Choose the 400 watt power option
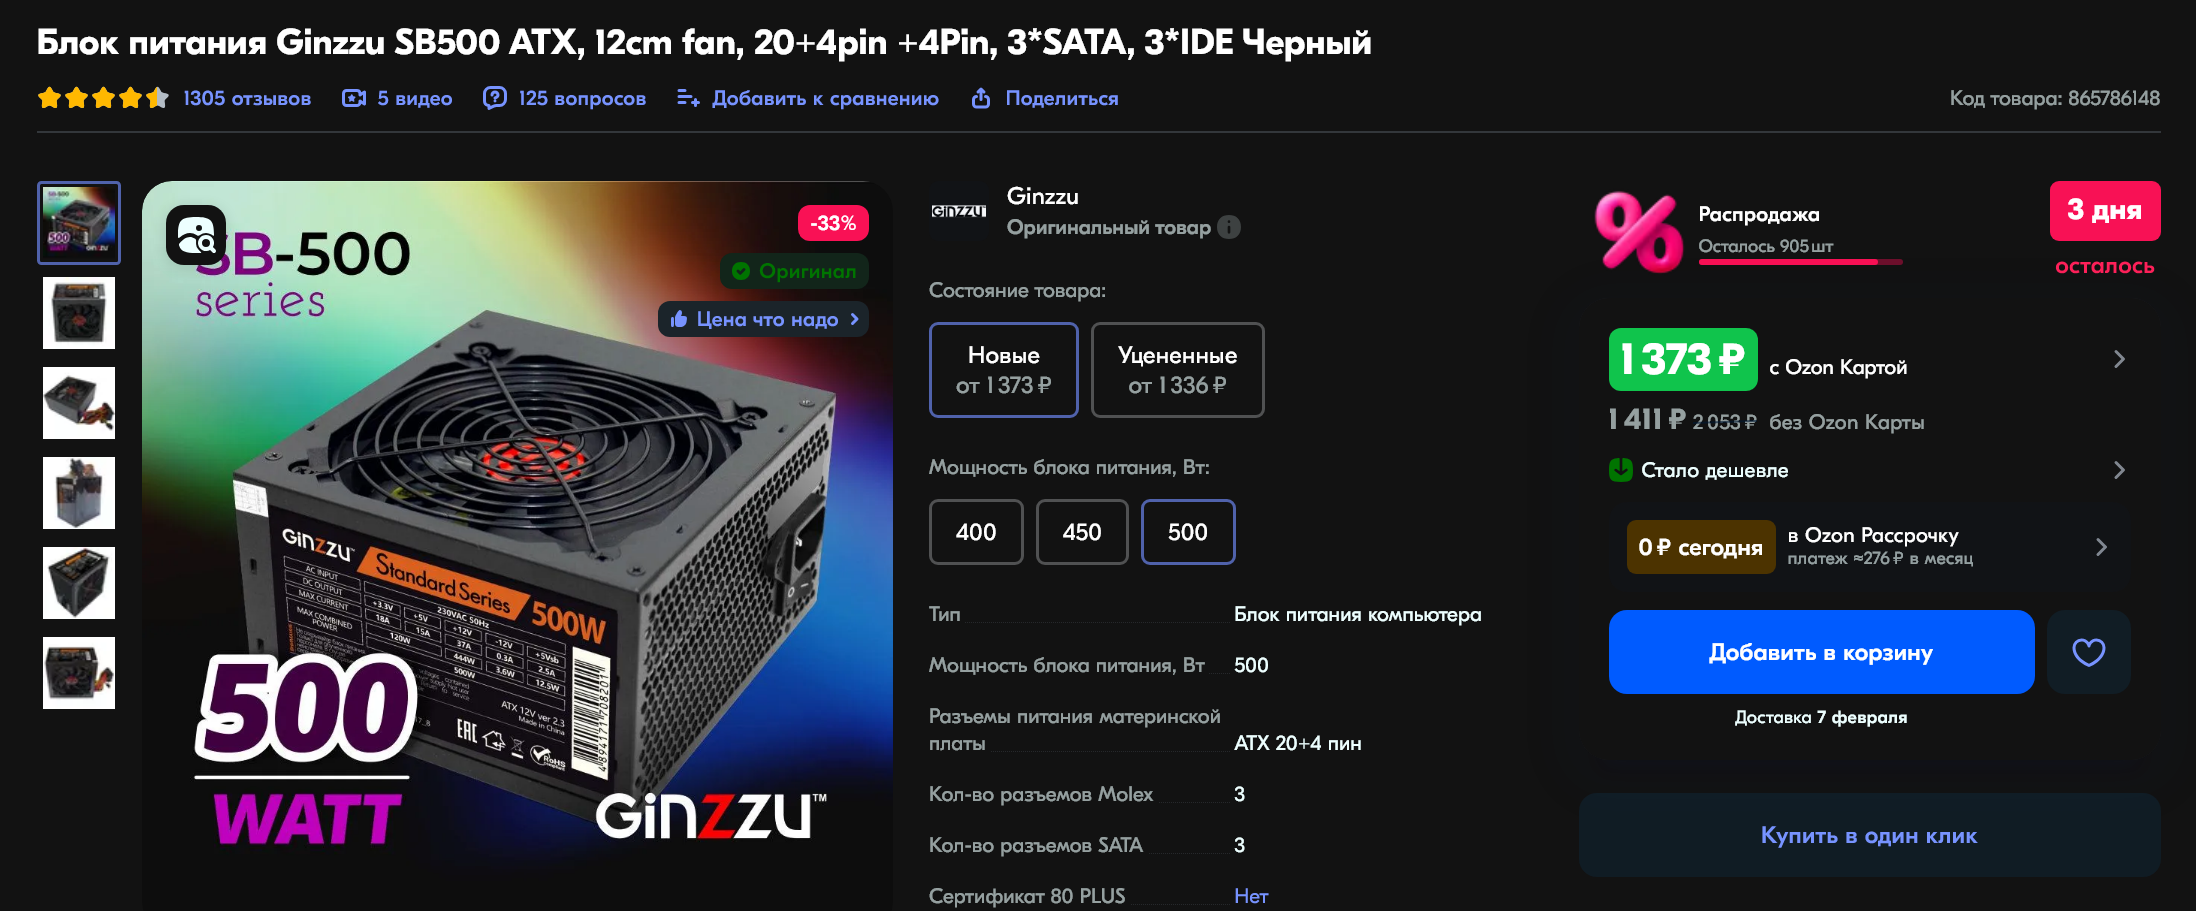 coord(976,532)
